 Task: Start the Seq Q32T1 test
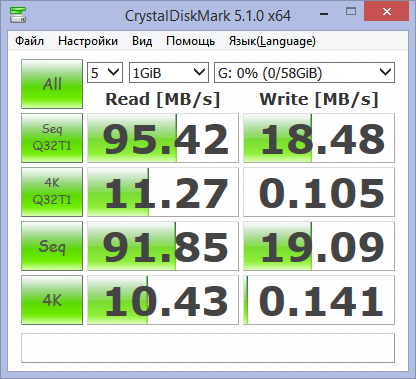52,138
